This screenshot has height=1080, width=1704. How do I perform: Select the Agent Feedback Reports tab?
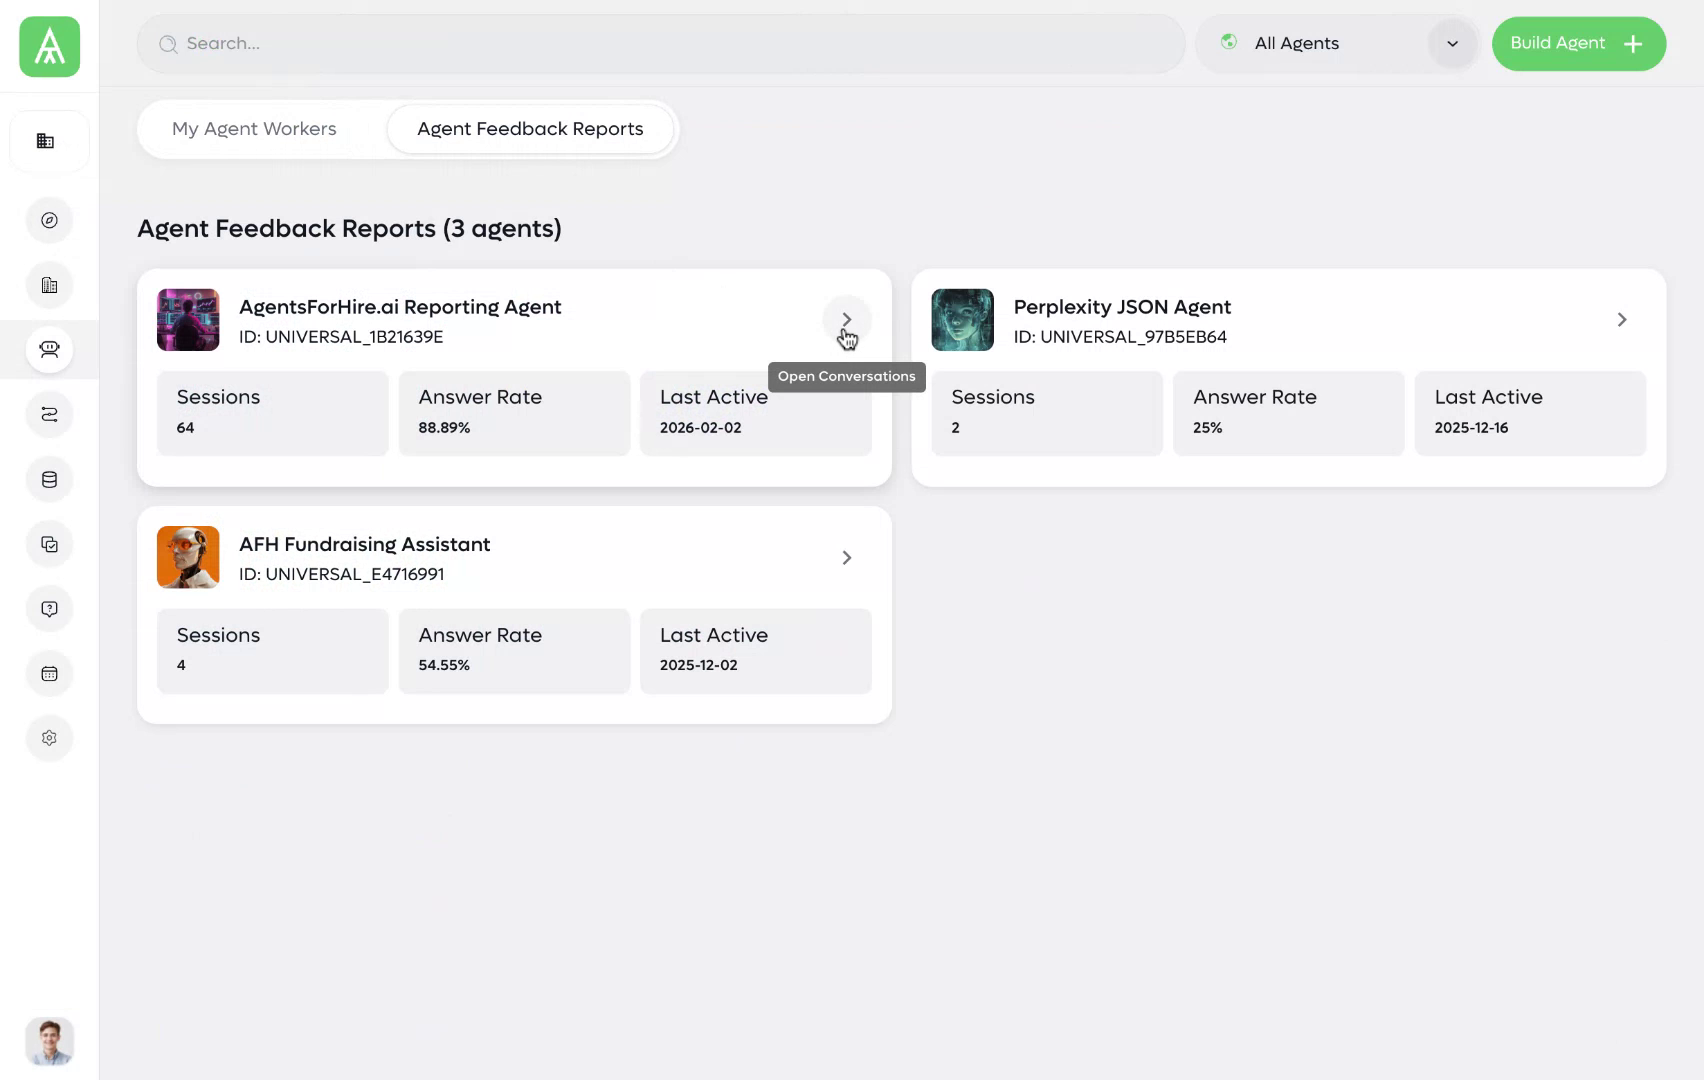(x=530, y=129)
